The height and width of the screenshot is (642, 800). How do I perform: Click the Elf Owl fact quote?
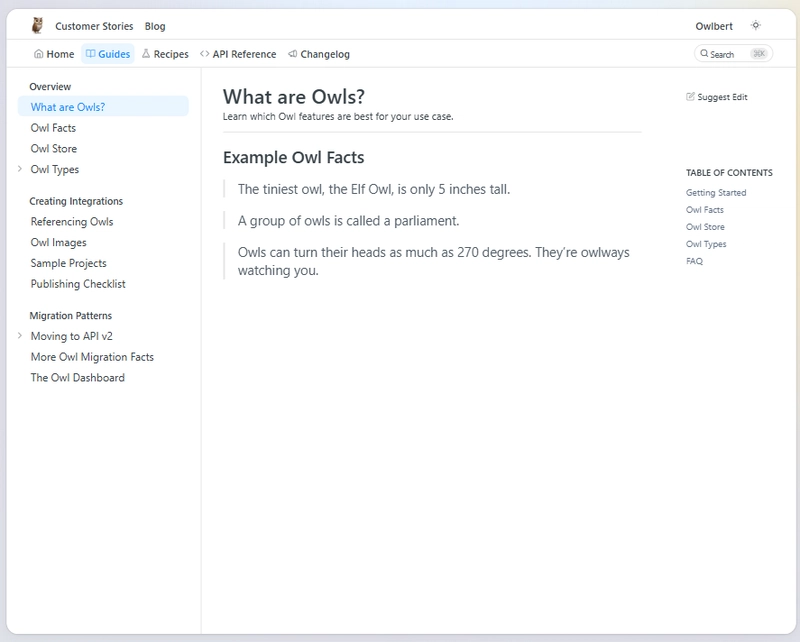pos(374,189)
